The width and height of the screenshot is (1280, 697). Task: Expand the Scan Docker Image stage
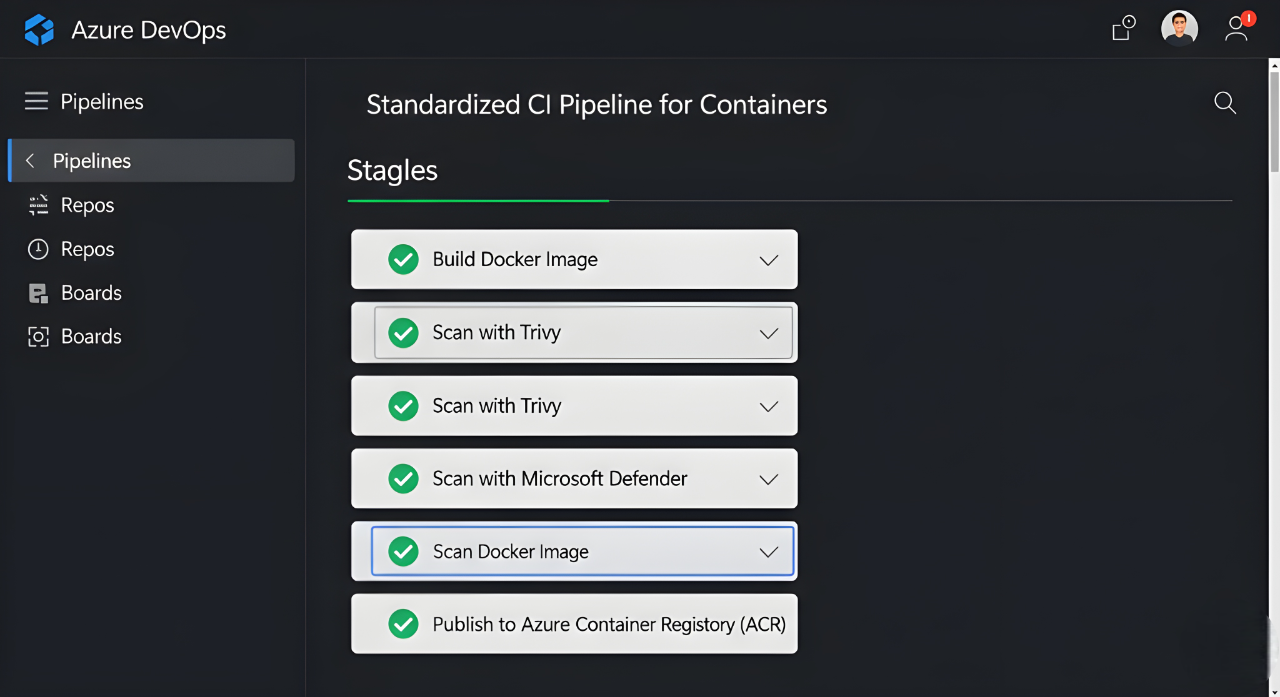[769, 551]
